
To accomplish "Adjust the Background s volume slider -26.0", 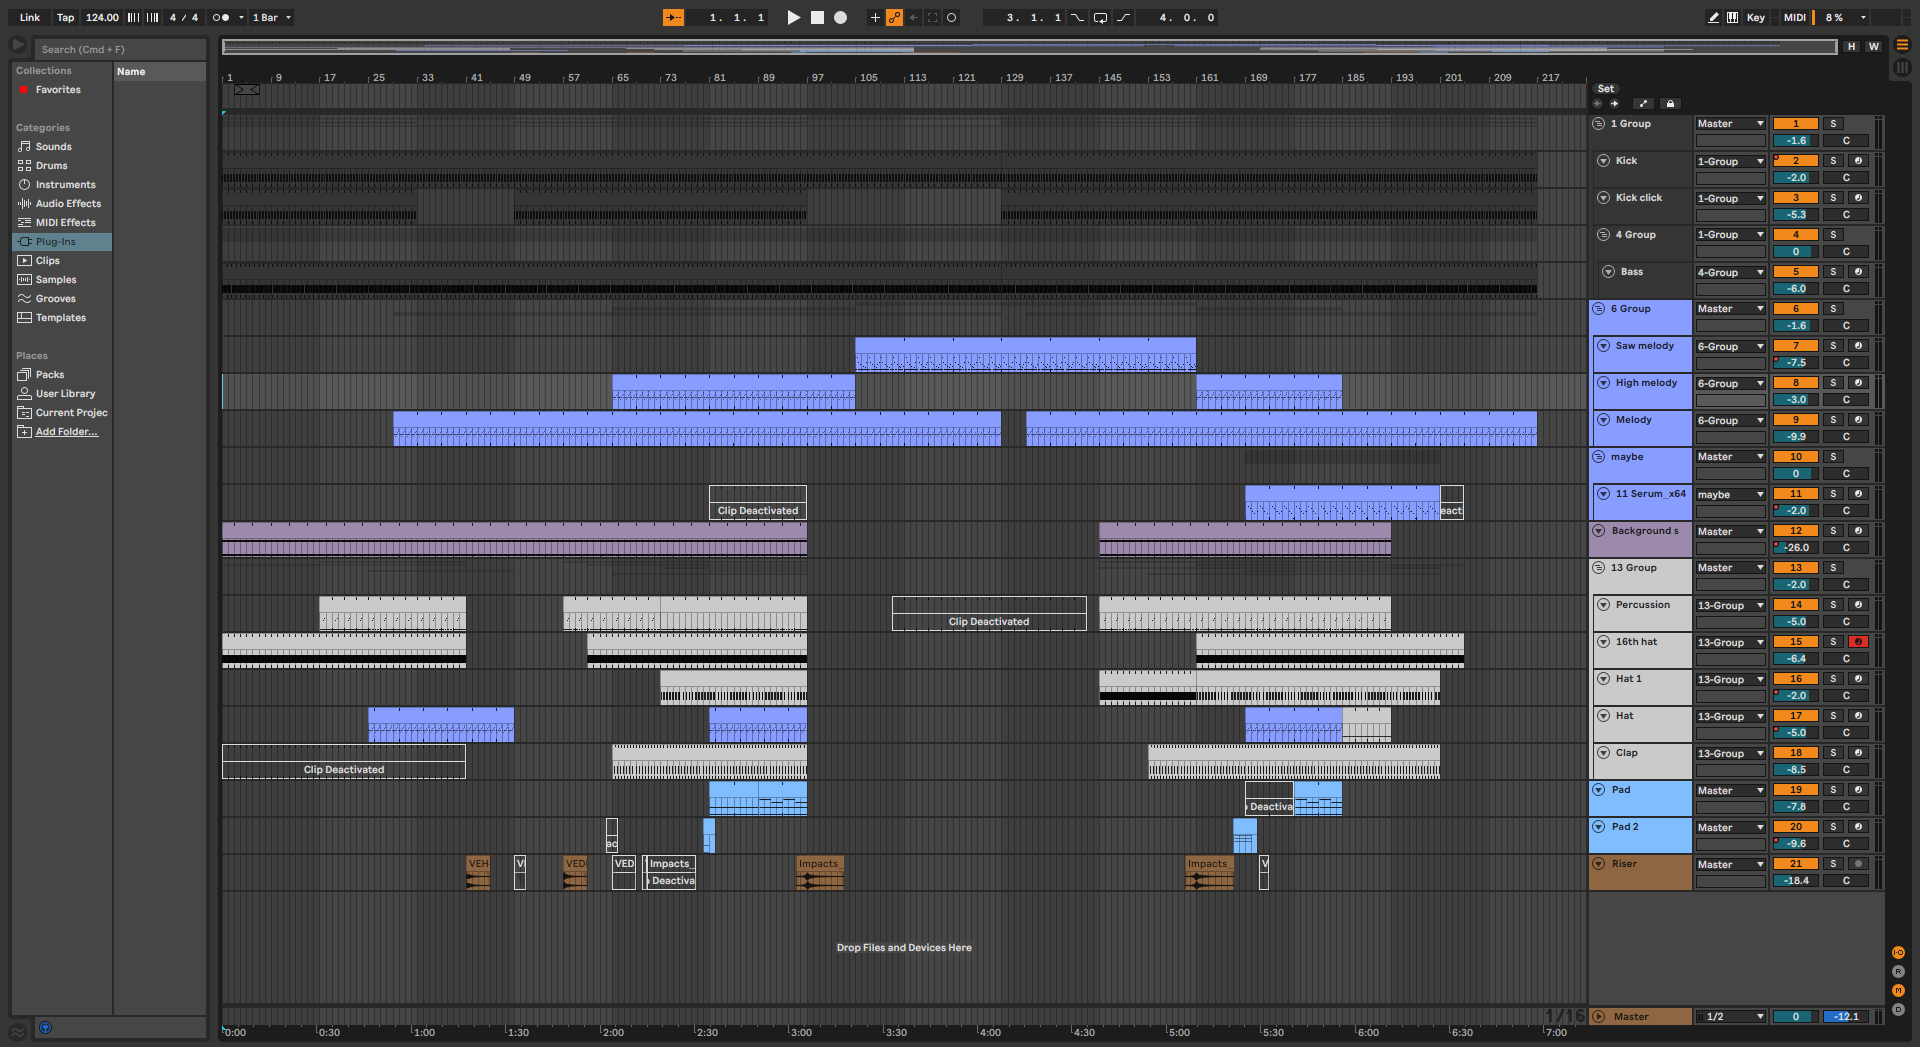I will click(1795, 548).
